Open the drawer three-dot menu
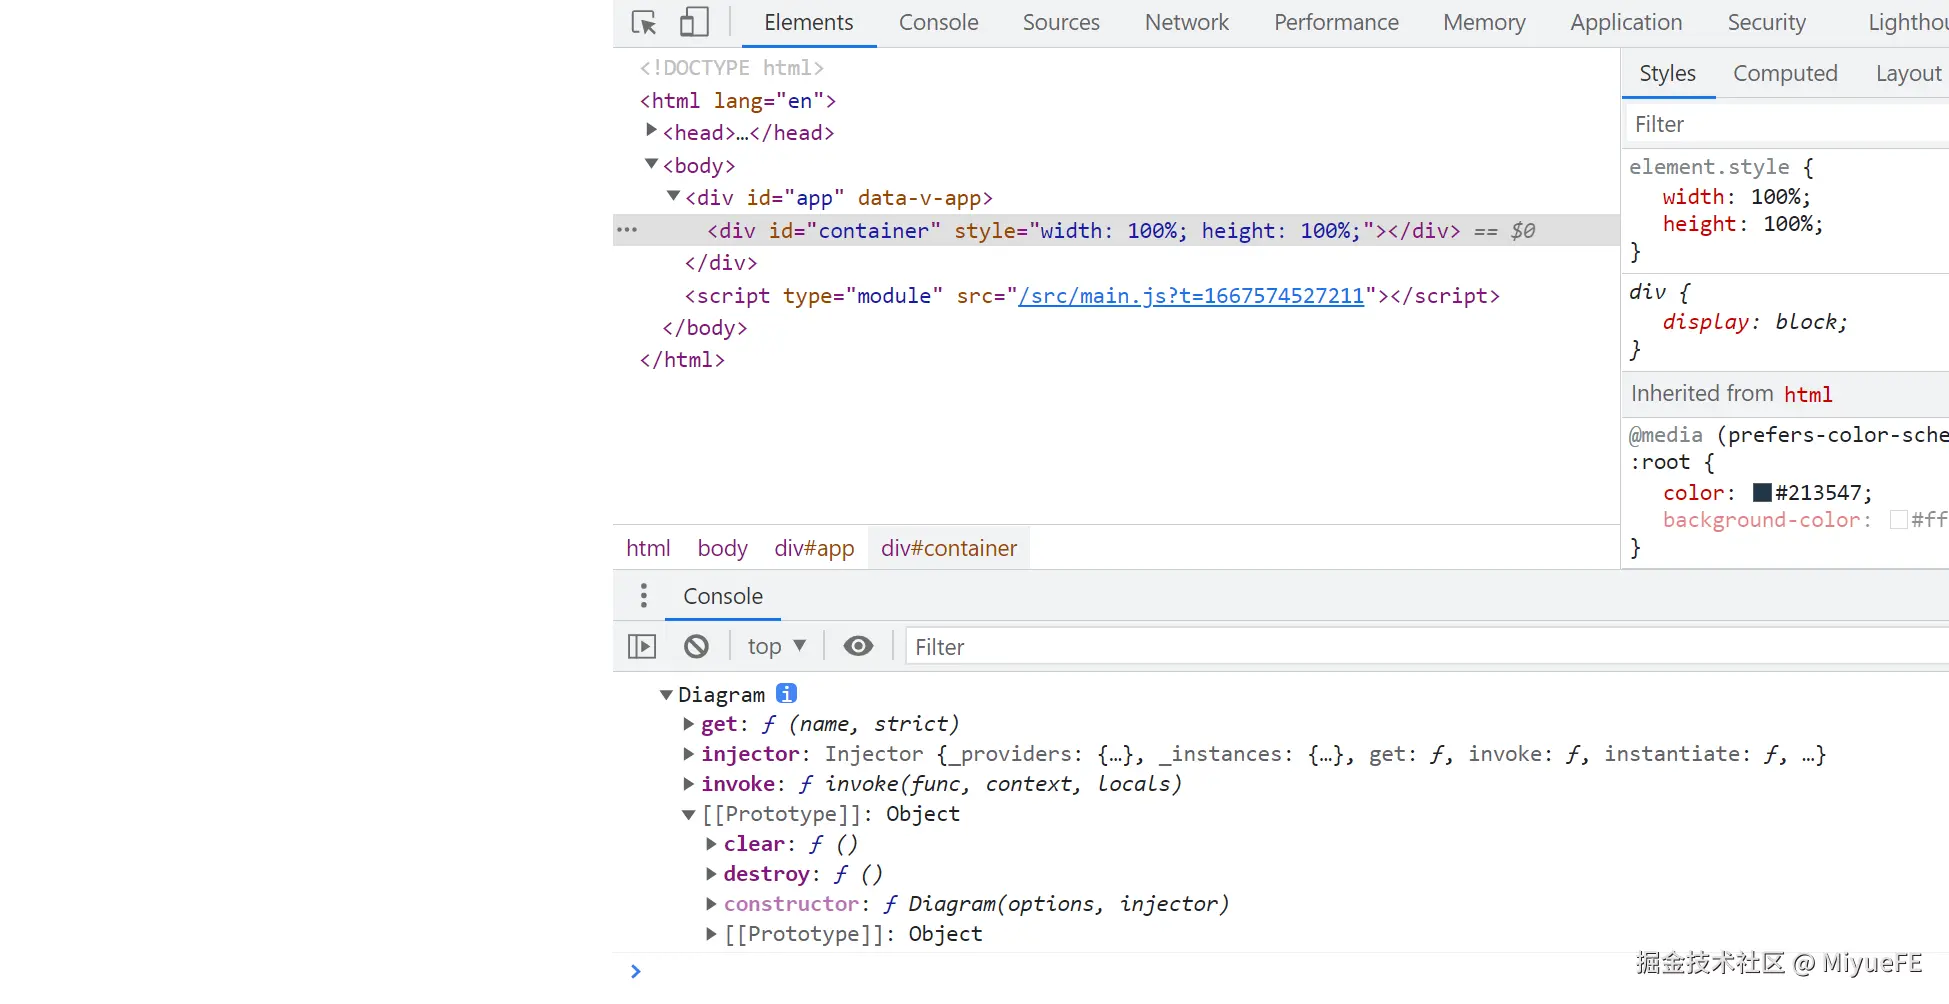Viewport: 1949px width, 1004px height. click(644, 596)
